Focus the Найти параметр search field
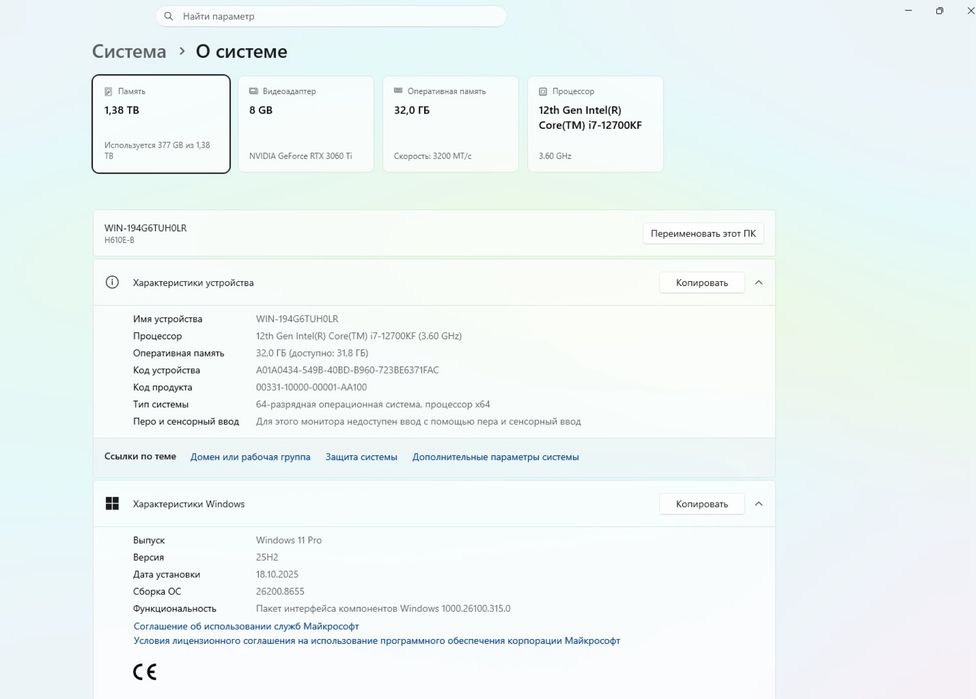Viewport: 976px width, 699px height. pyautogui.click(x=331, y=16)
